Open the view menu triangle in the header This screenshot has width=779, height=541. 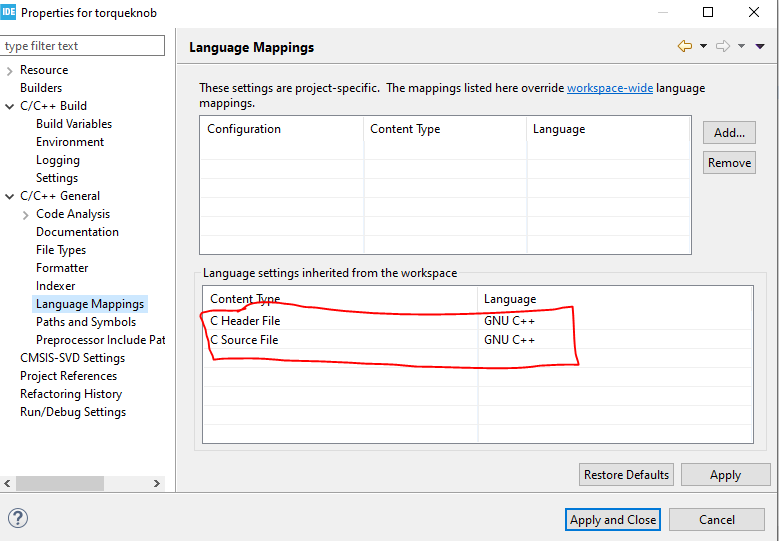[x=760, y=46]
